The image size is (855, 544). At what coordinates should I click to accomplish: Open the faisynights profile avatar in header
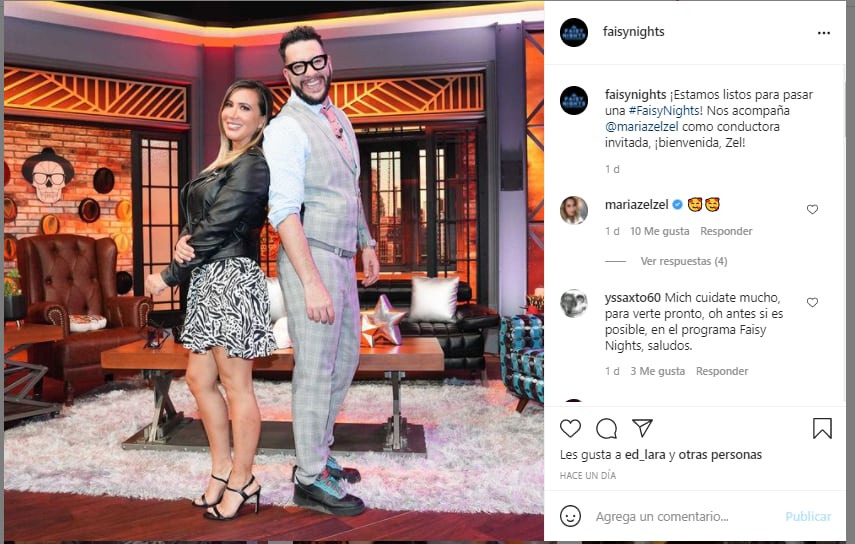click(x=574, y=32)
